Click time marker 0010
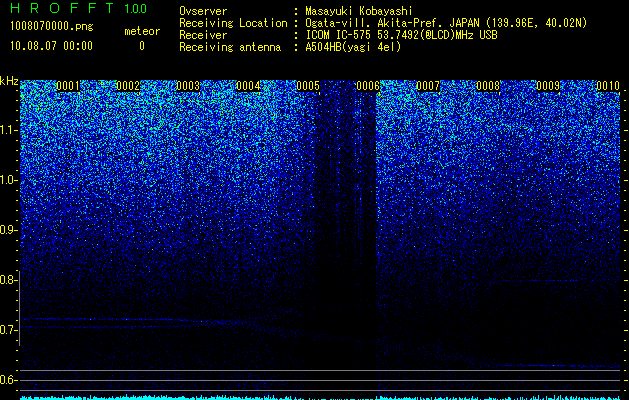The image size is (629, 400). tap(608, 86)
